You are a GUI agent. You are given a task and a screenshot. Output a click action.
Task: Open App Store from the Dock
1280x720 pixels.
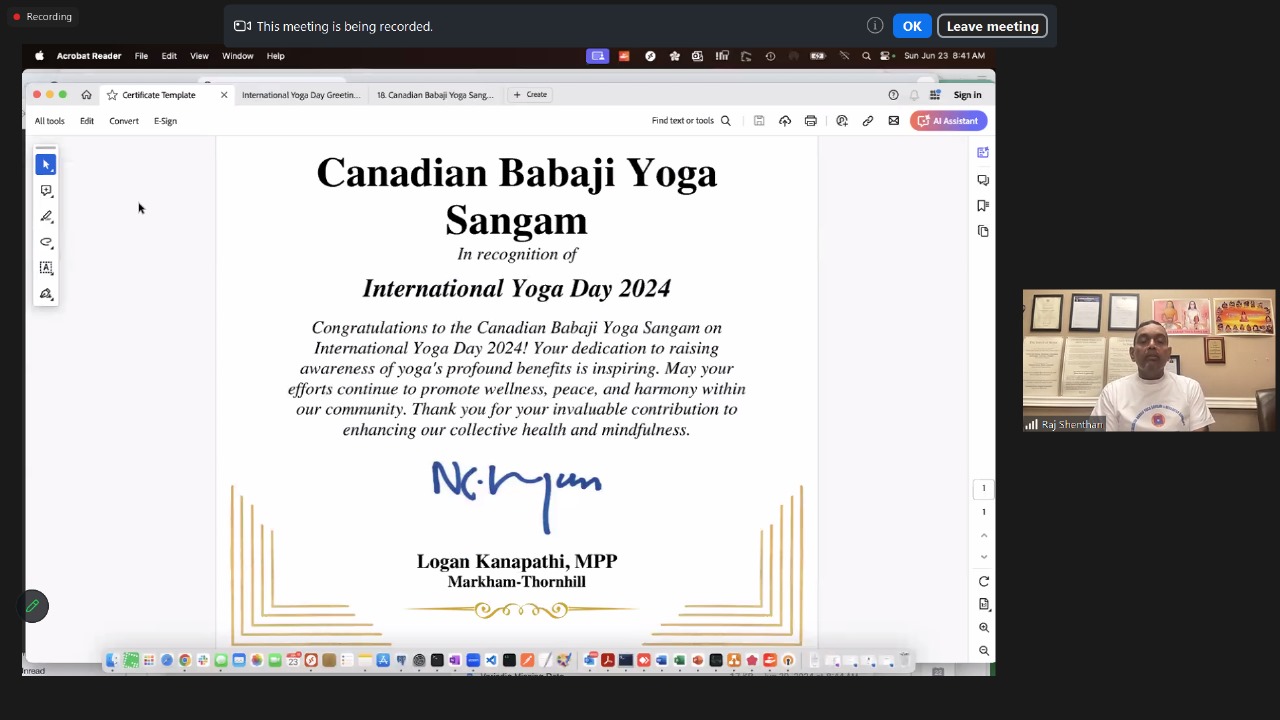tap(383, 660)
